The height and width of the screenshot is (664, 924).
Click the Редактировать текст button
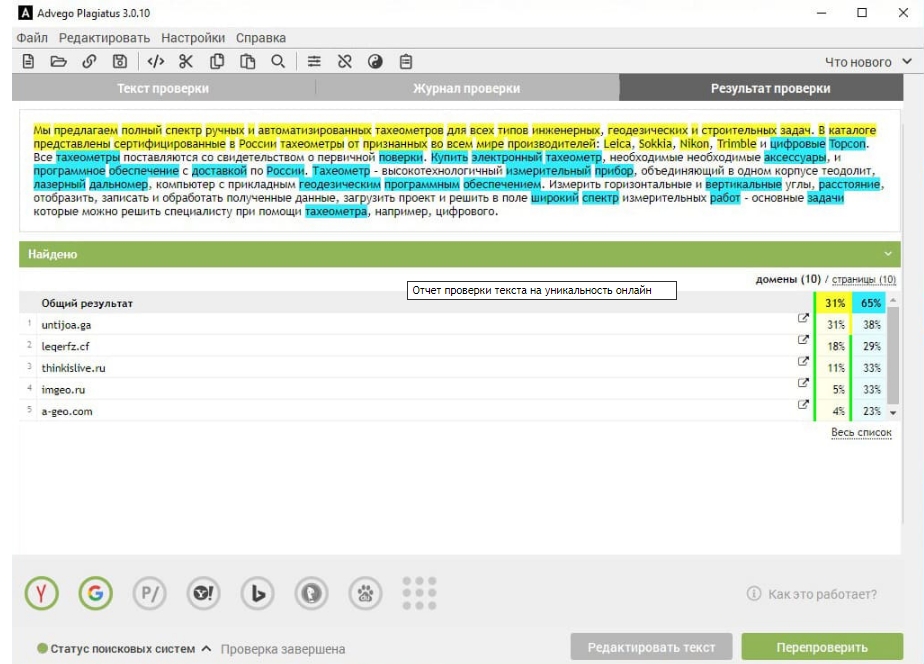tap(651, 648)
